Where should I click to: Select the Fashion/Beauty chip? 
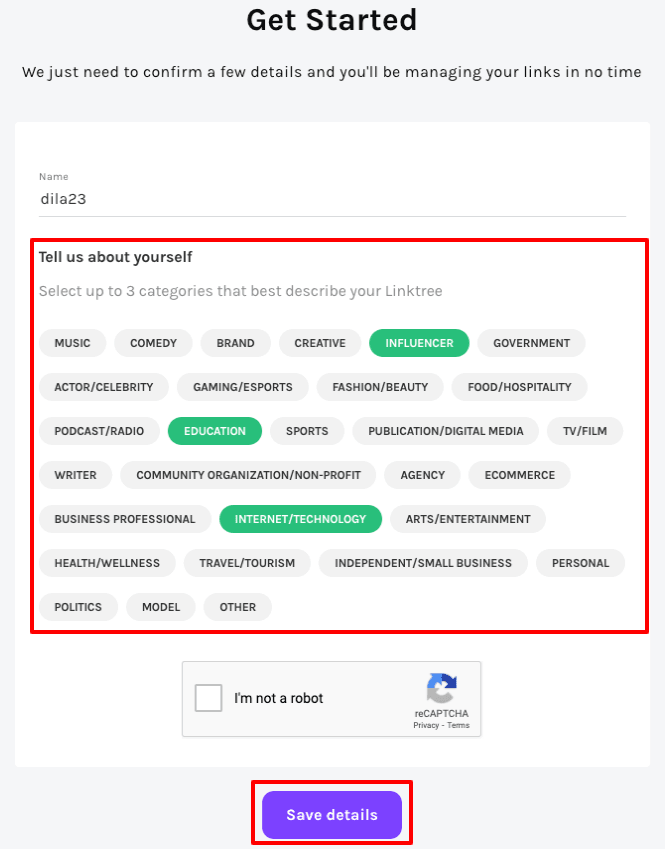pyautogui.click(x=380, y=387)
